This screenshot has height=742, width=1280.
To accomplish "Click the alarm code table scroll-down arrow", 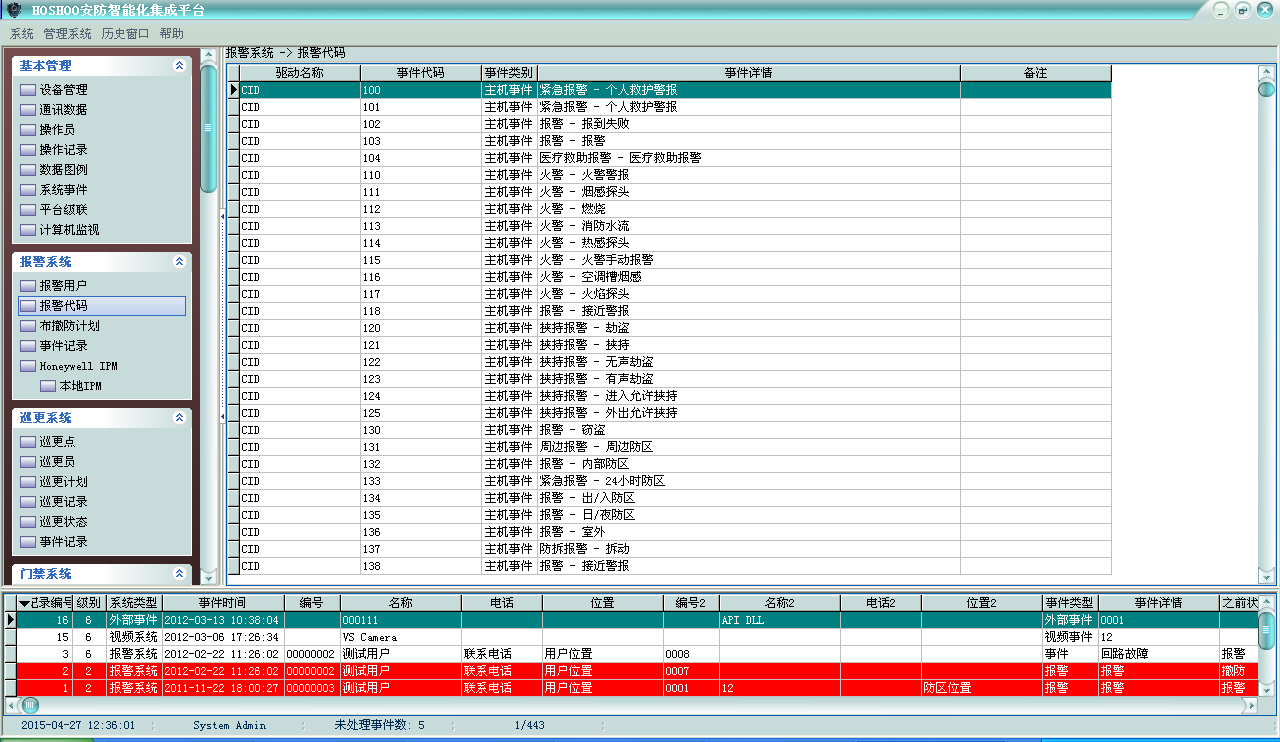I will point(1266,576).
